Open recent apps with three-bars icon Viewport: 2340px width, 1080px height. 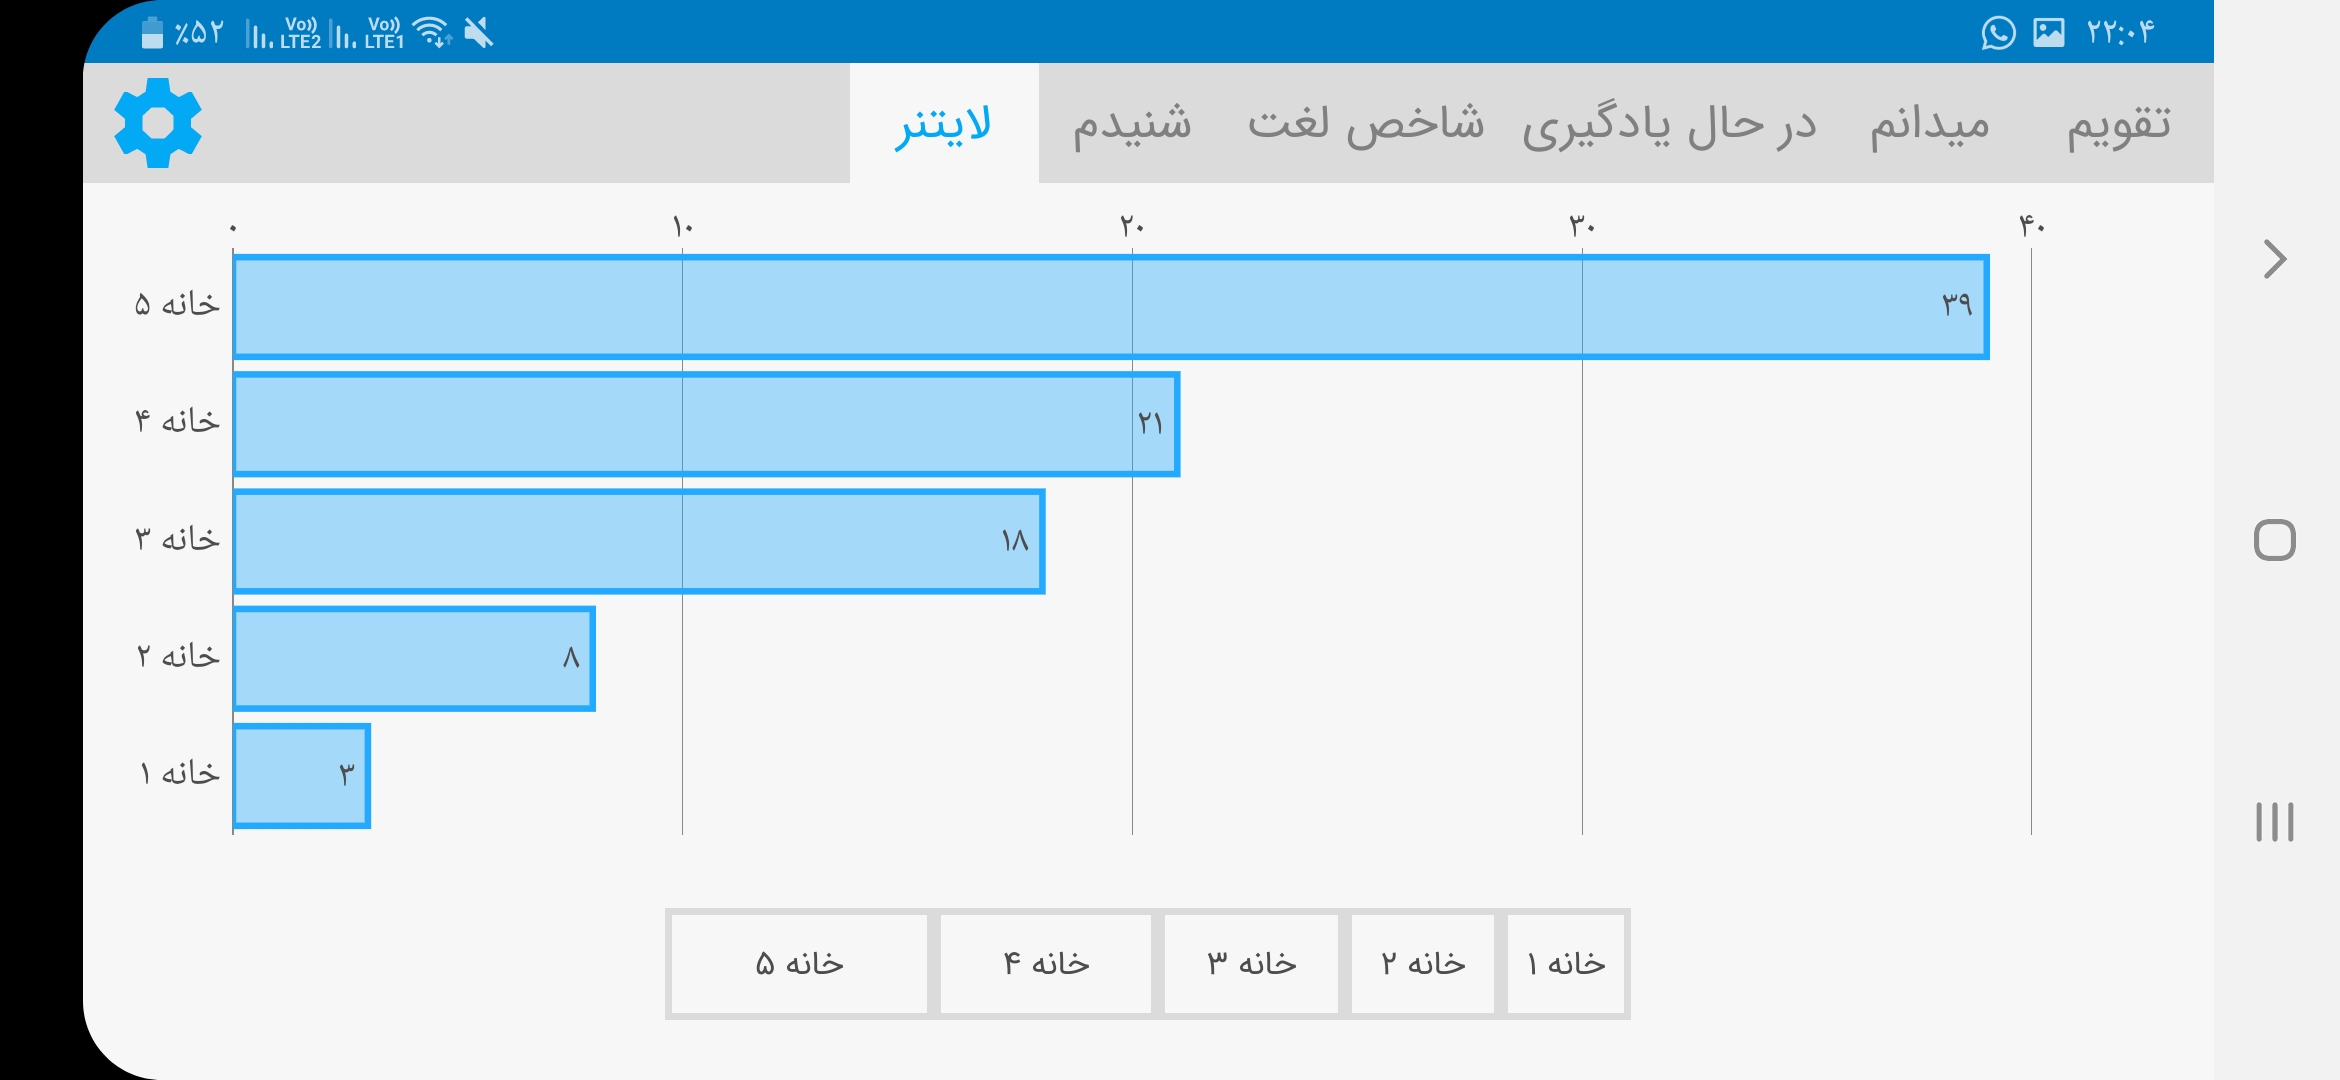(x=2274, y=822)
